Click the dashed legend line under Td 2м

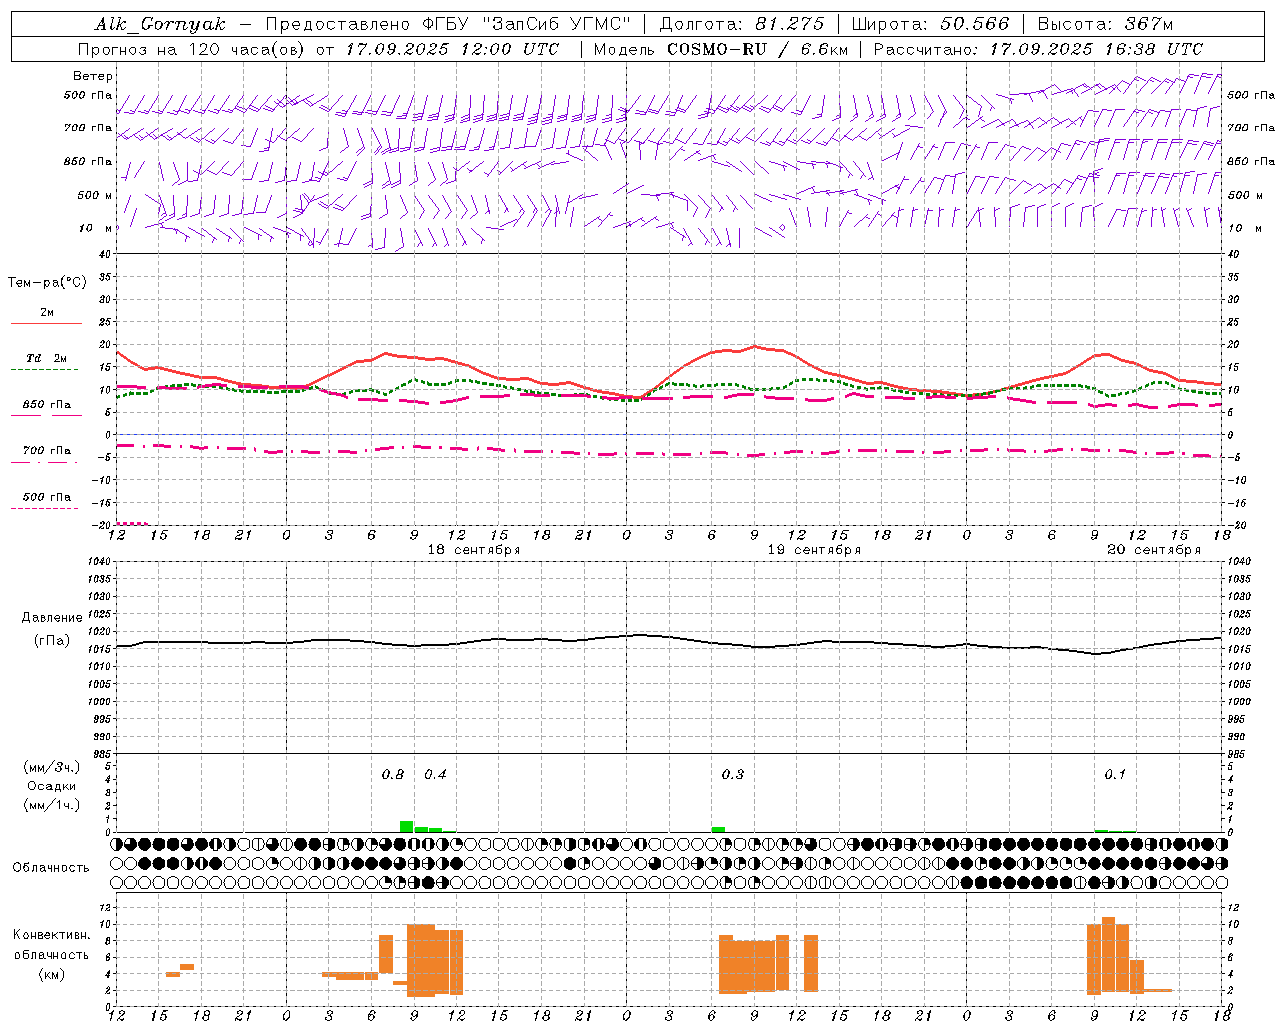(44, 370)
